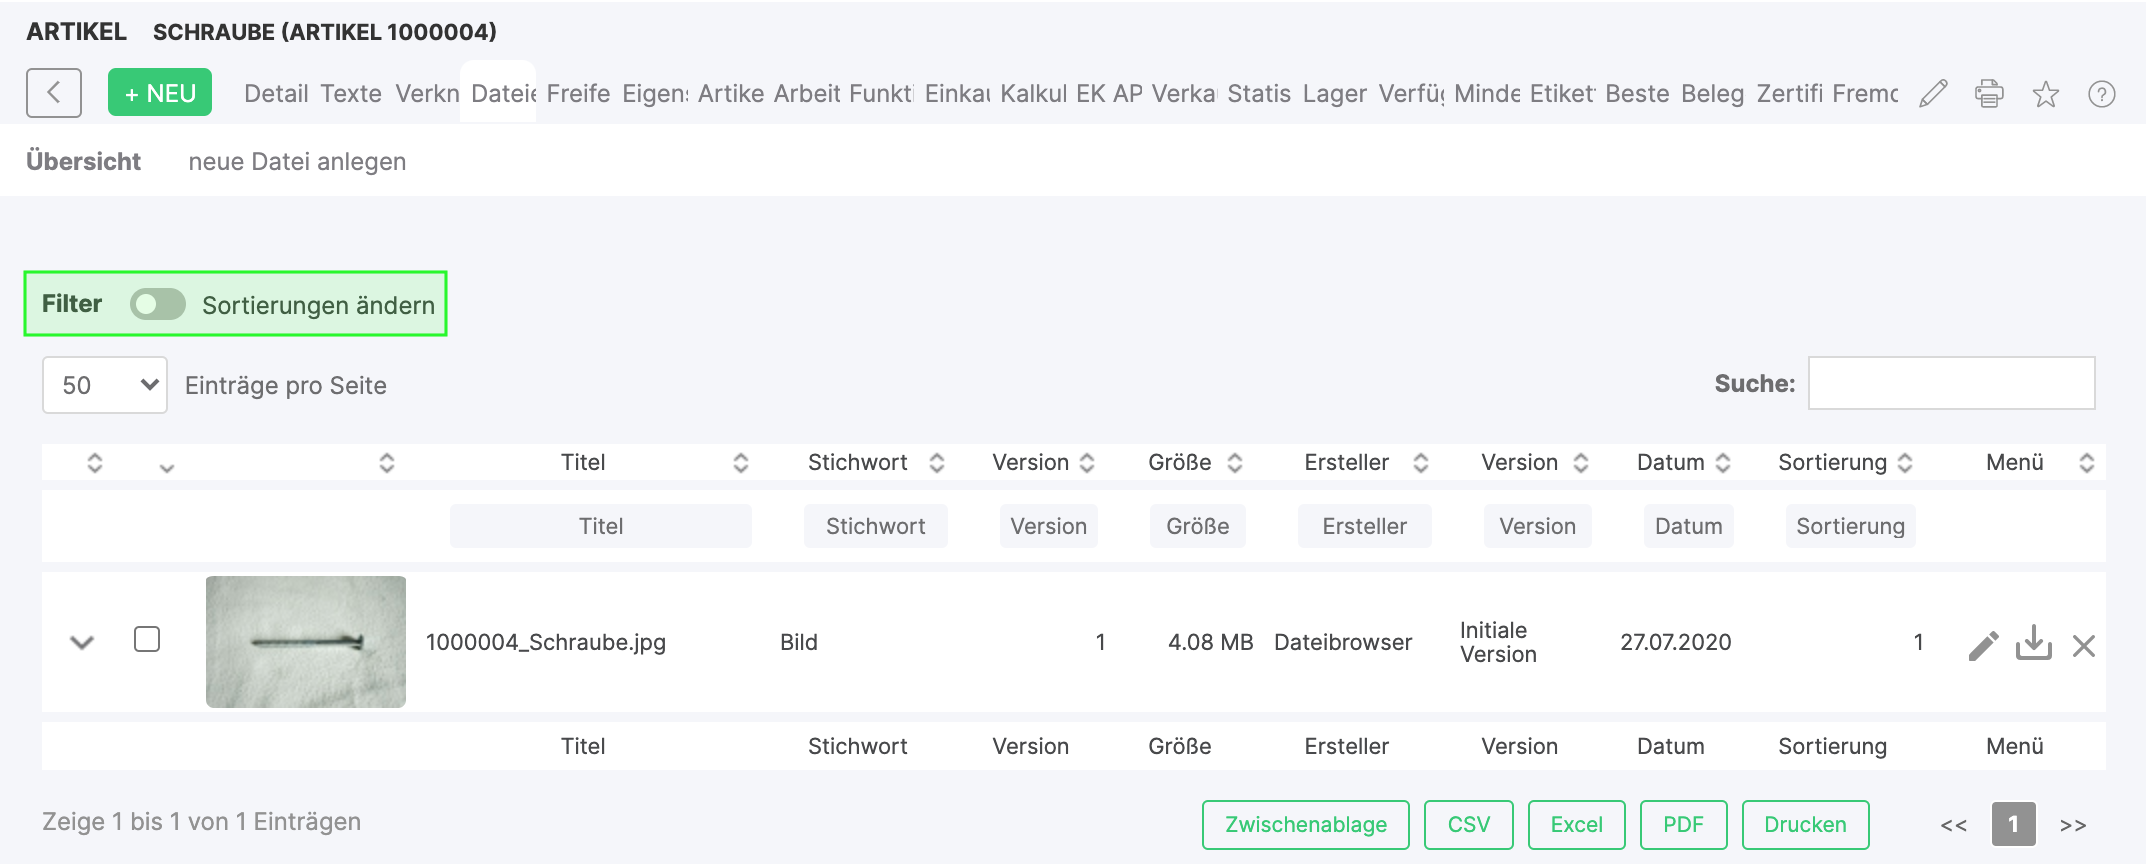This screenshot has height=864, width=2146.
Task: Click the neue Datei anlegen link
Action: 297,162
